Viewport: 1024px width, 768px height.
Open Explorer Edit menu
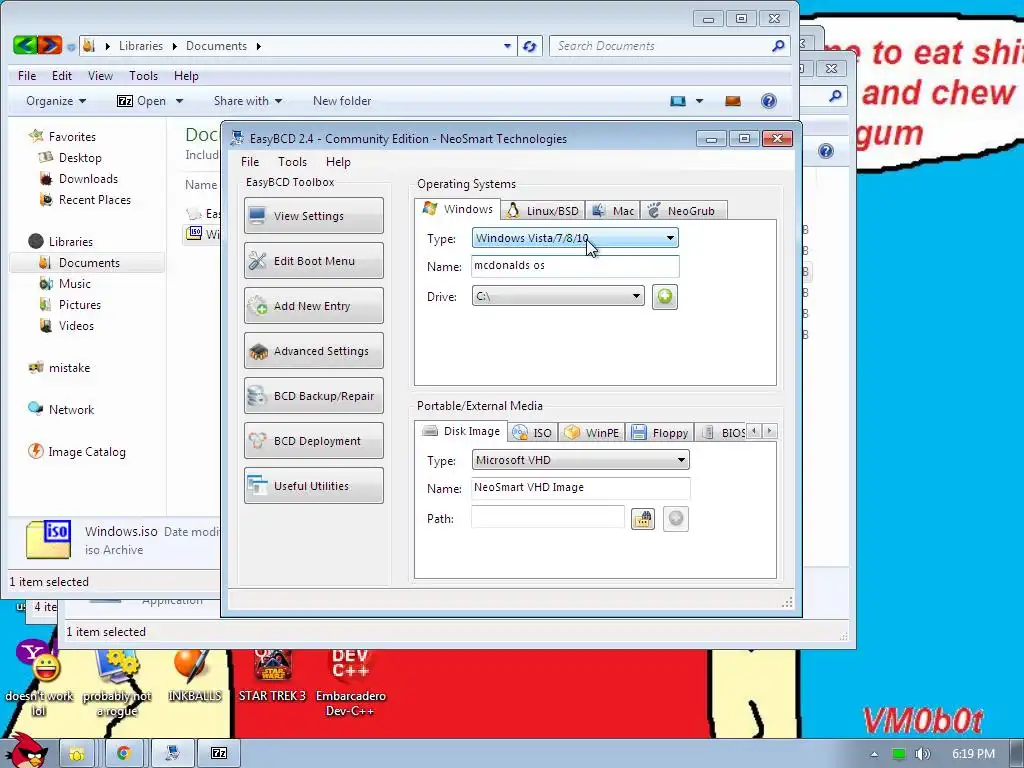click(61, 76)
